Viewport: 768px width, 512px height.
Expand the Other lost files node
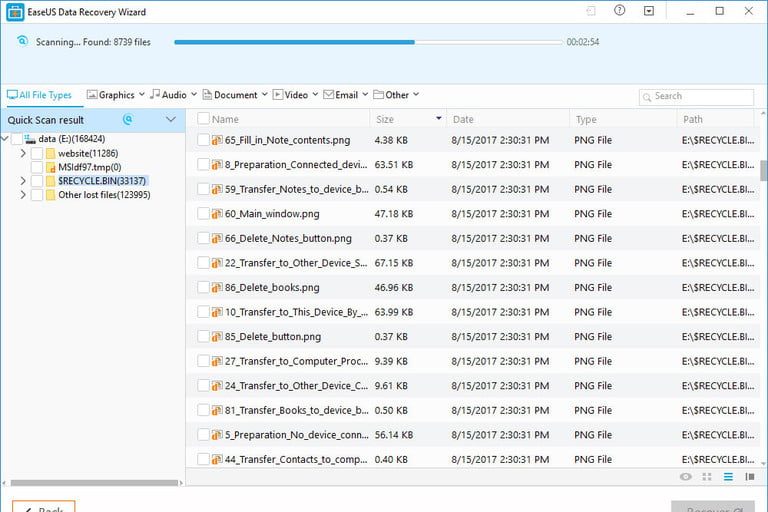click(23, 195)
